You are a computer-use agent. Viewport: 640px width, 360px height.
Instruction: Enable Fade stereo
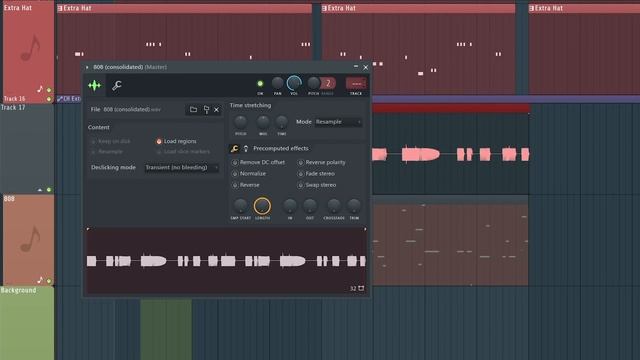point(316,173)
